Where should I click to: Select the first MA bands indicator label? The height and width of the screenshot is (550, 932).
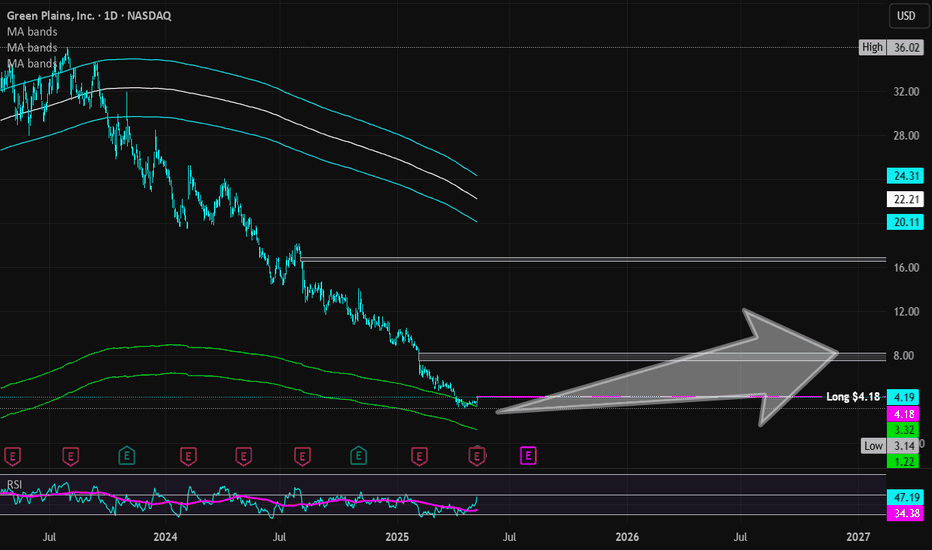[x=32, y=32]
